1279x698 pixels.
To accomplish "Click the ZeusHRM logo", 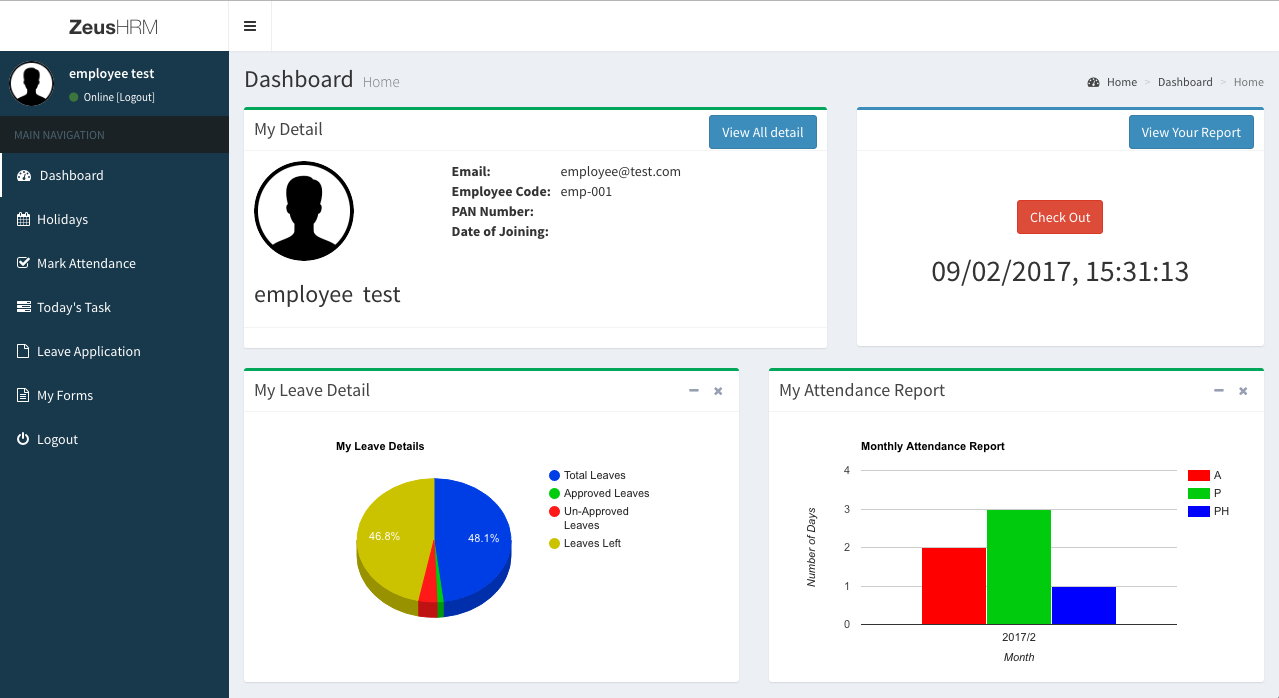I will (x=113, y=27).
